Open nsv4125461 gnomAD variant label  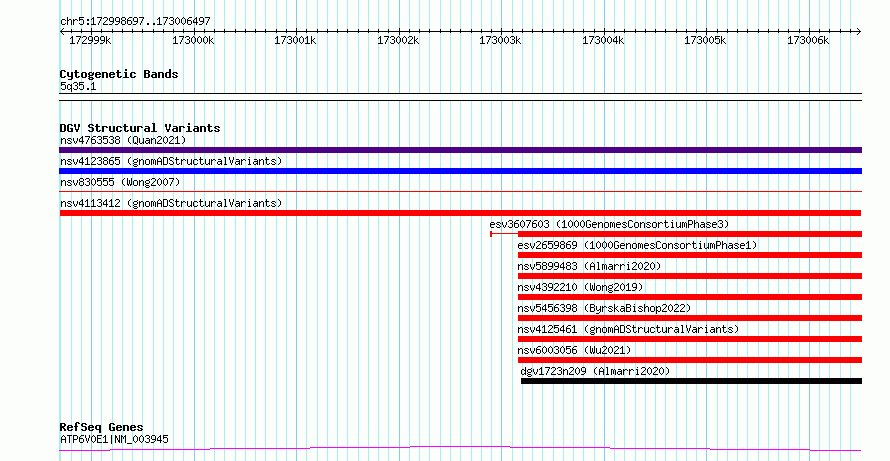[x=628, y=329]
